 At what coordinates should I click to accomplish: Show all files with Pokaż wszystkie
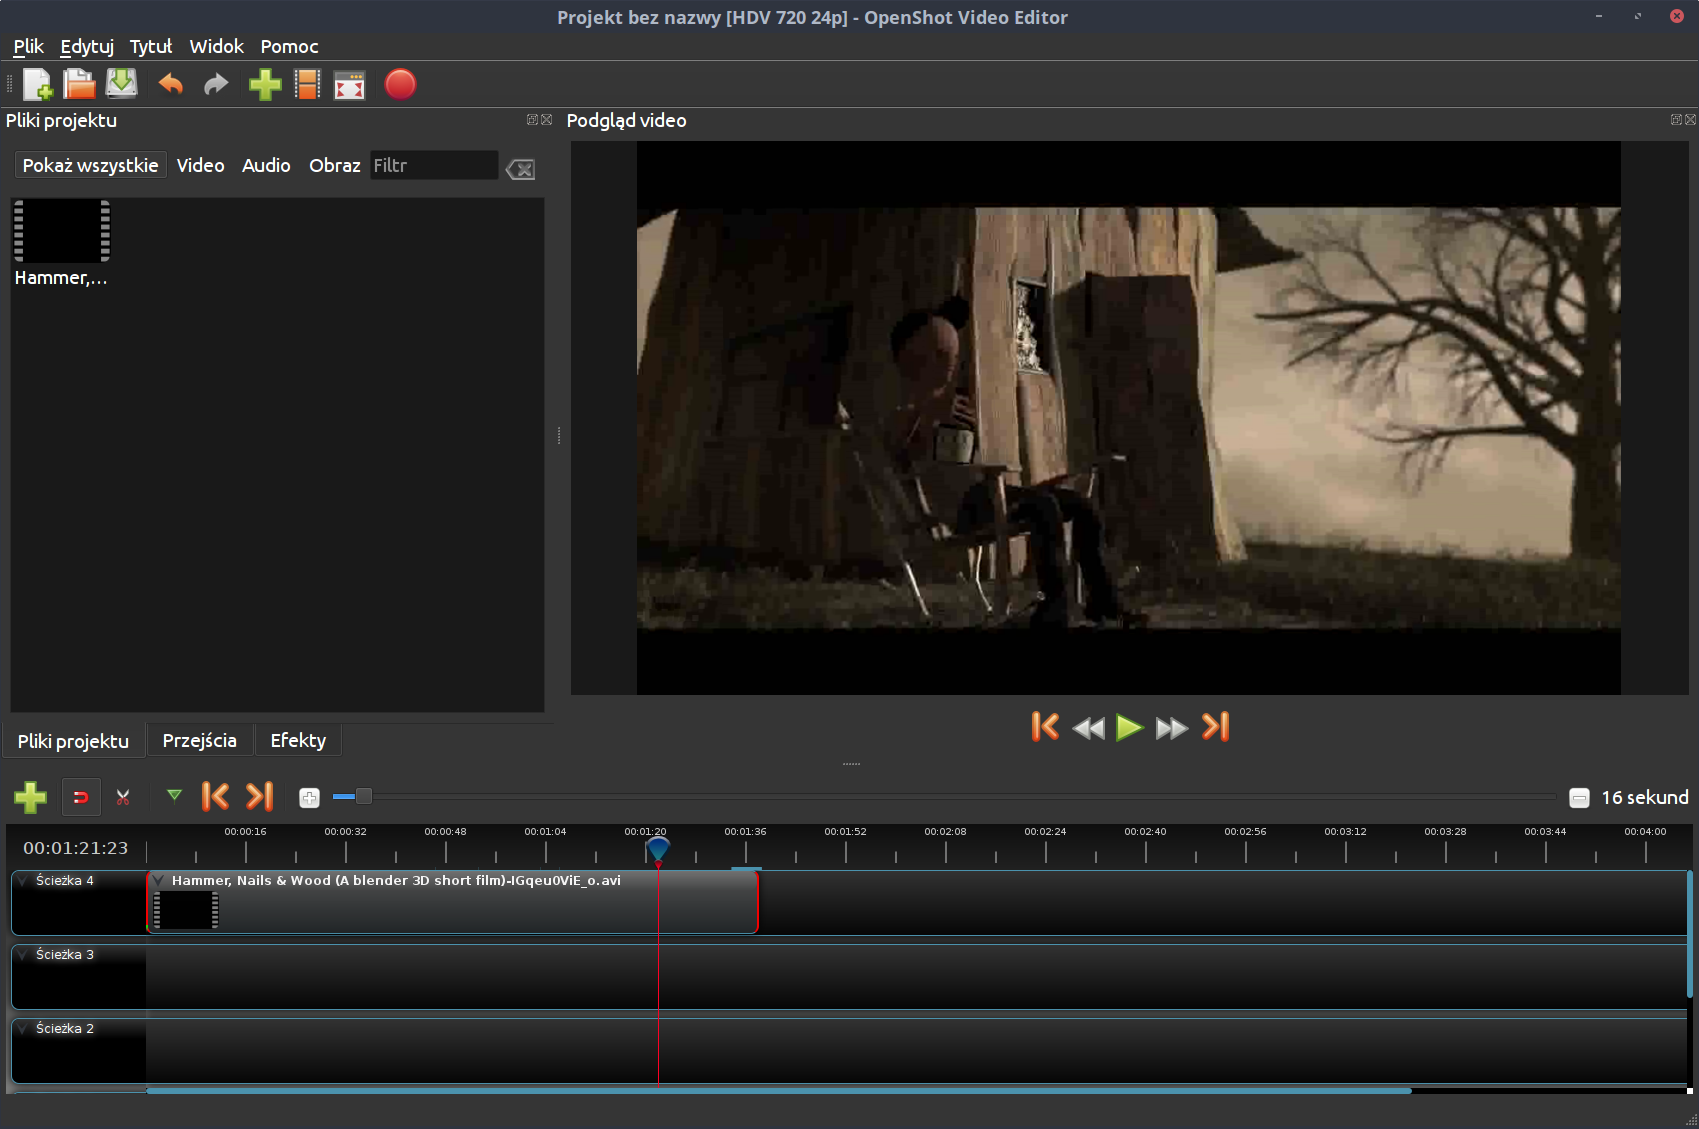(90, 166)
